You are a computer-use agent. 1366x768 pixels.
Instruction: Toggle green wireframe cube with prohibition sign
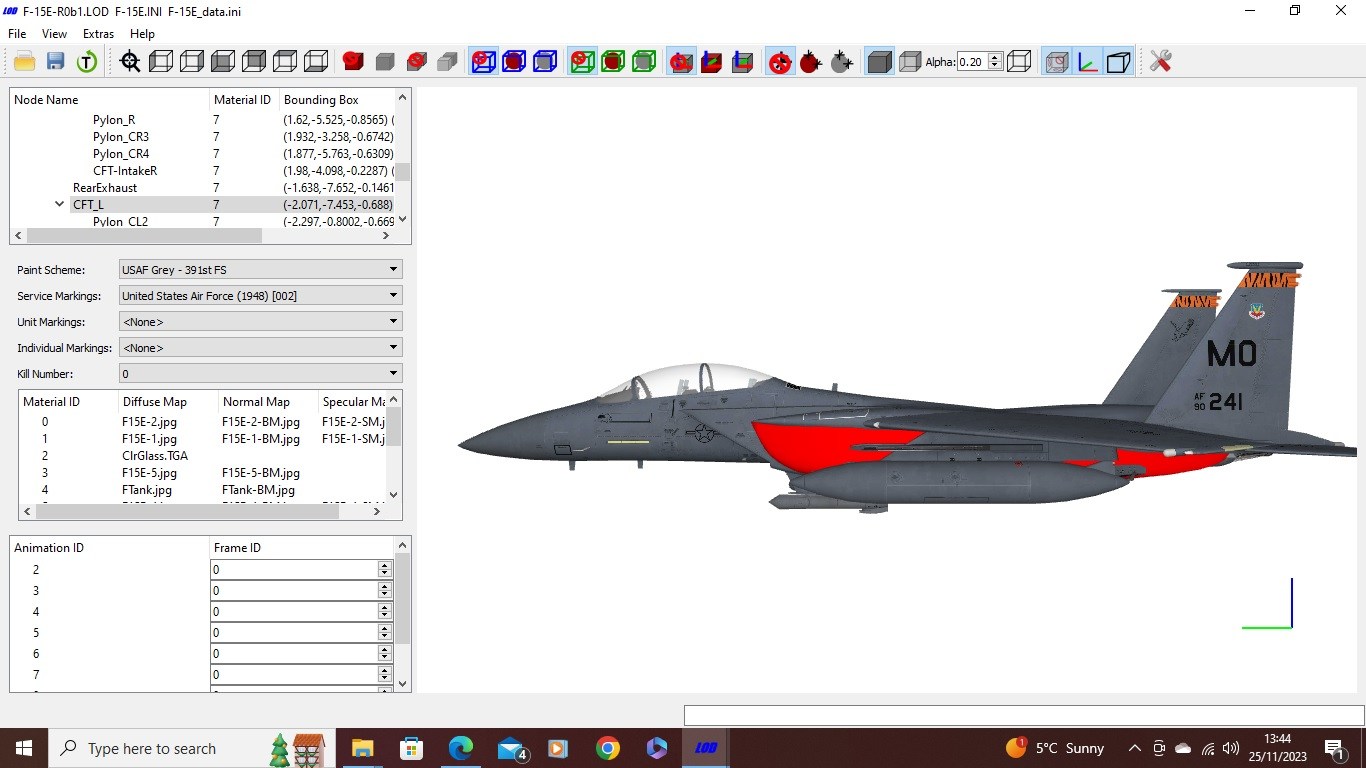click(582, 62)
